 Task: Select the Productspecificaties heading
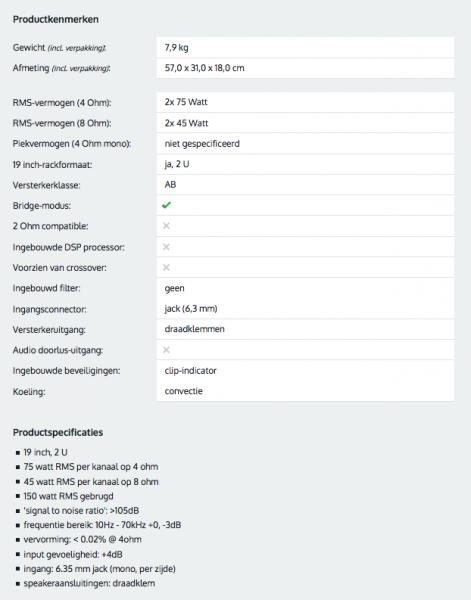pos(58,432)
